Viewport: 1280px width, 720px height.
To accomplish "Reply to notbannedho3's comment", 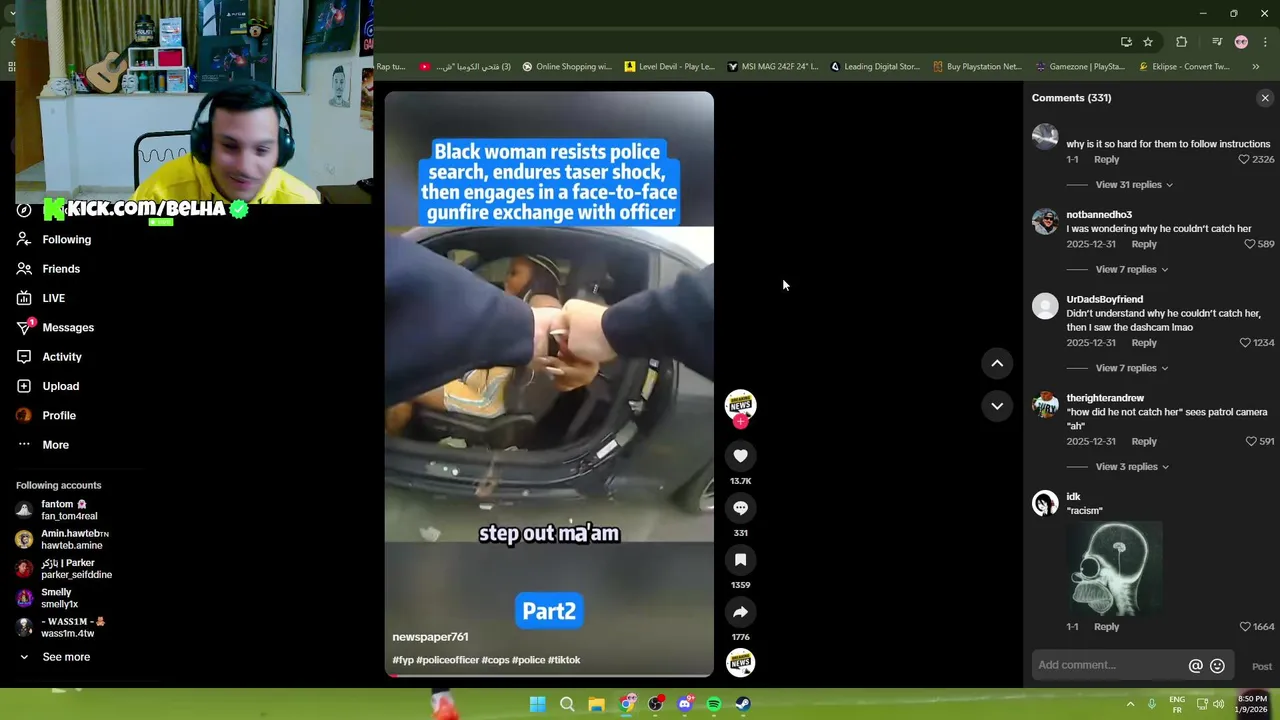I will [1144, 244].
